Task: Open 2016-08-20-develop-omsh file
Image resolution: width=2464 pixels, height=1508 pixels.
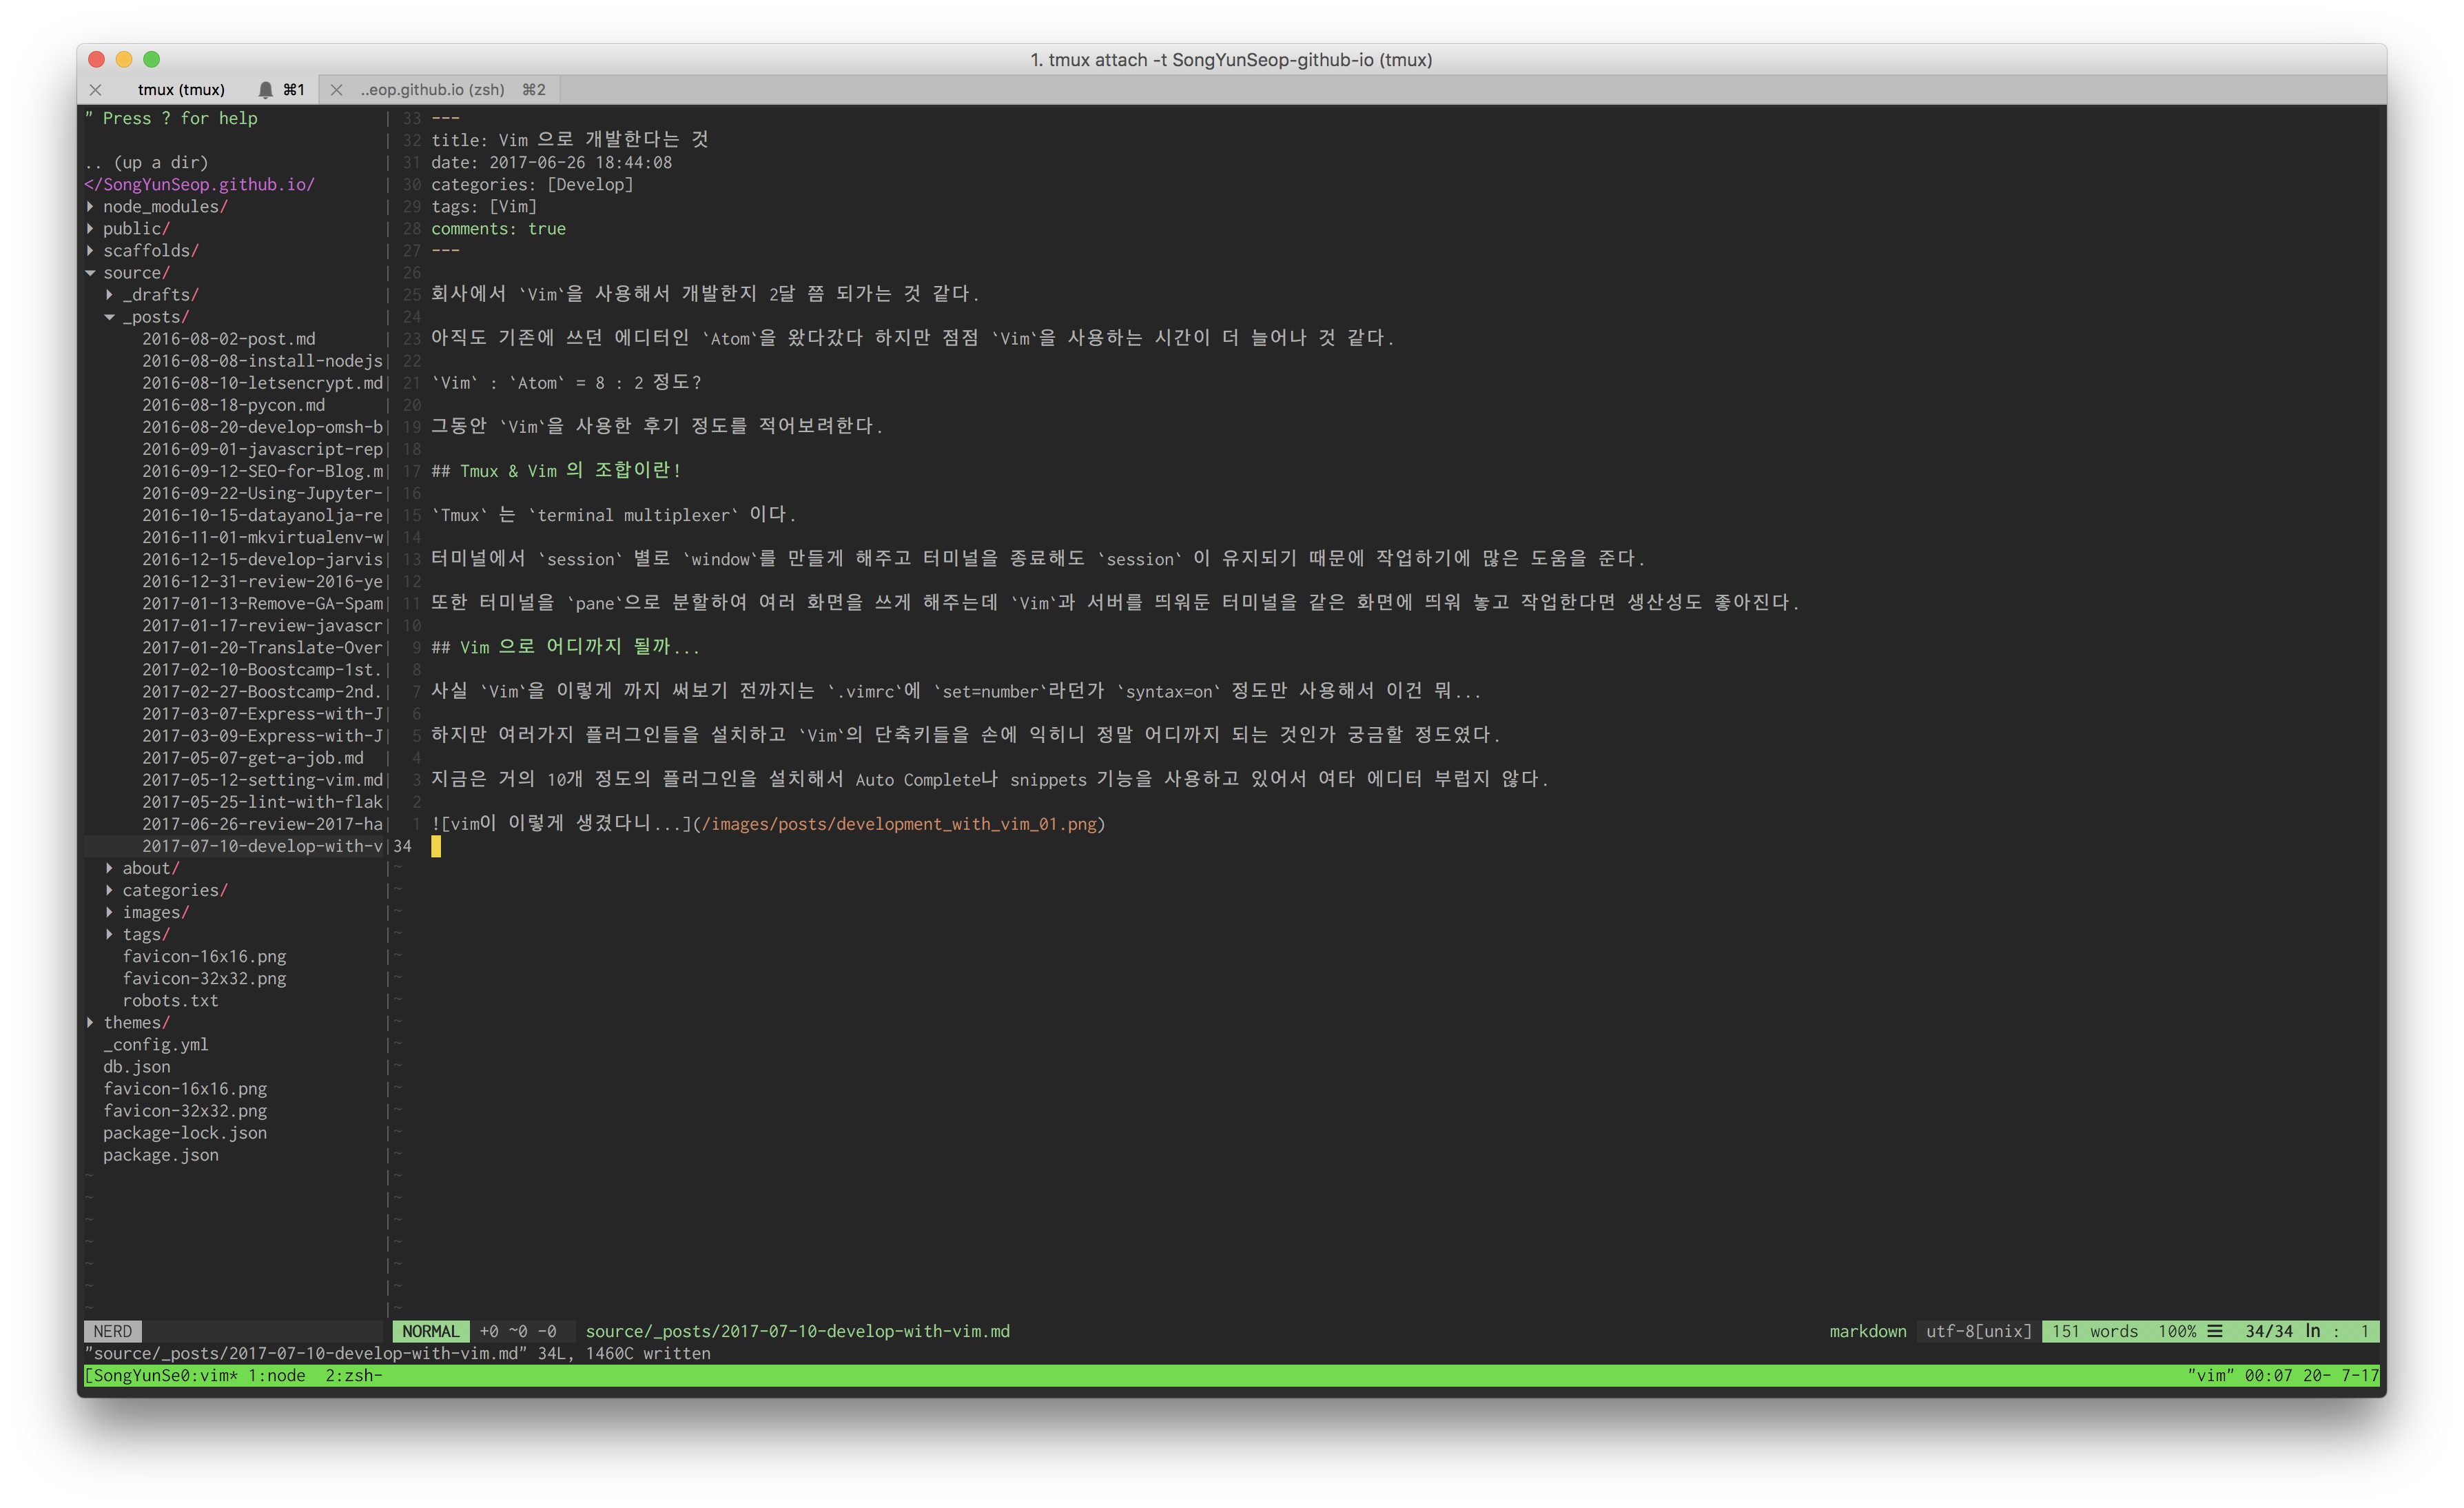Action: point(262,427)
